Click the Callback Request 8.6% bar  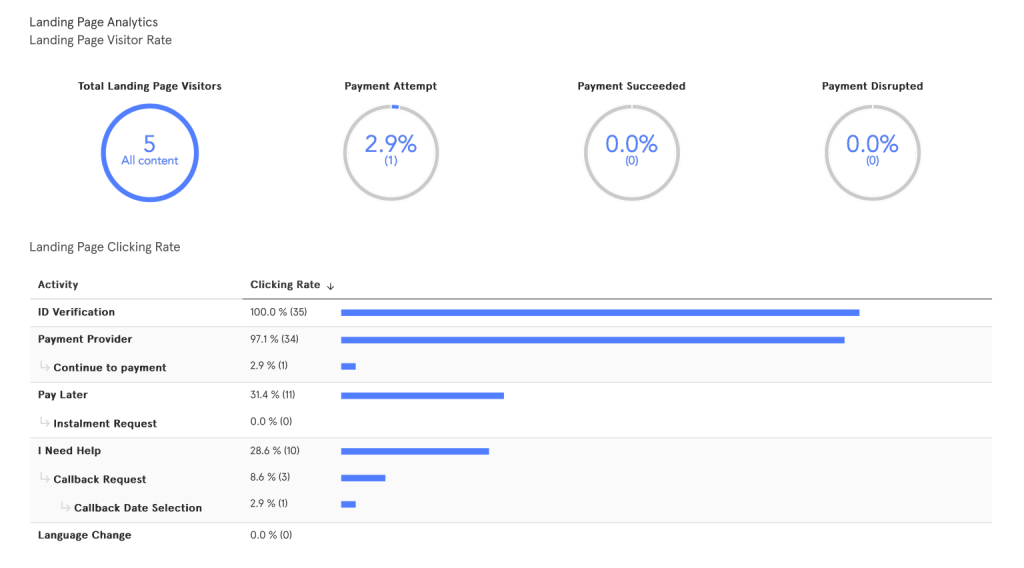(x=363, y=478)
